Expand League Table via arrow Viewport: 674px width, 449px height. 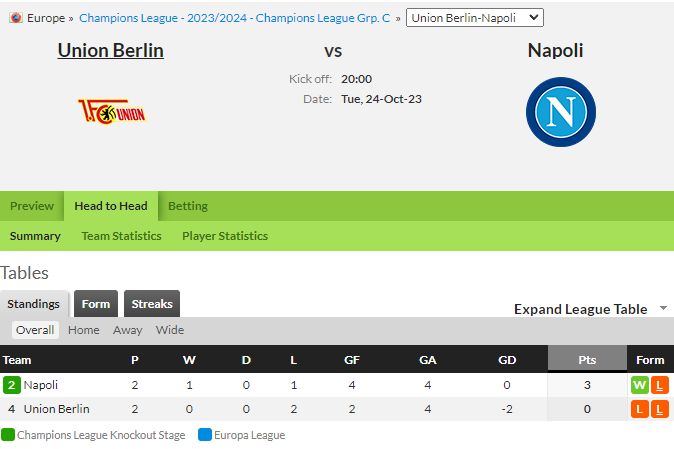click(663, 308)
